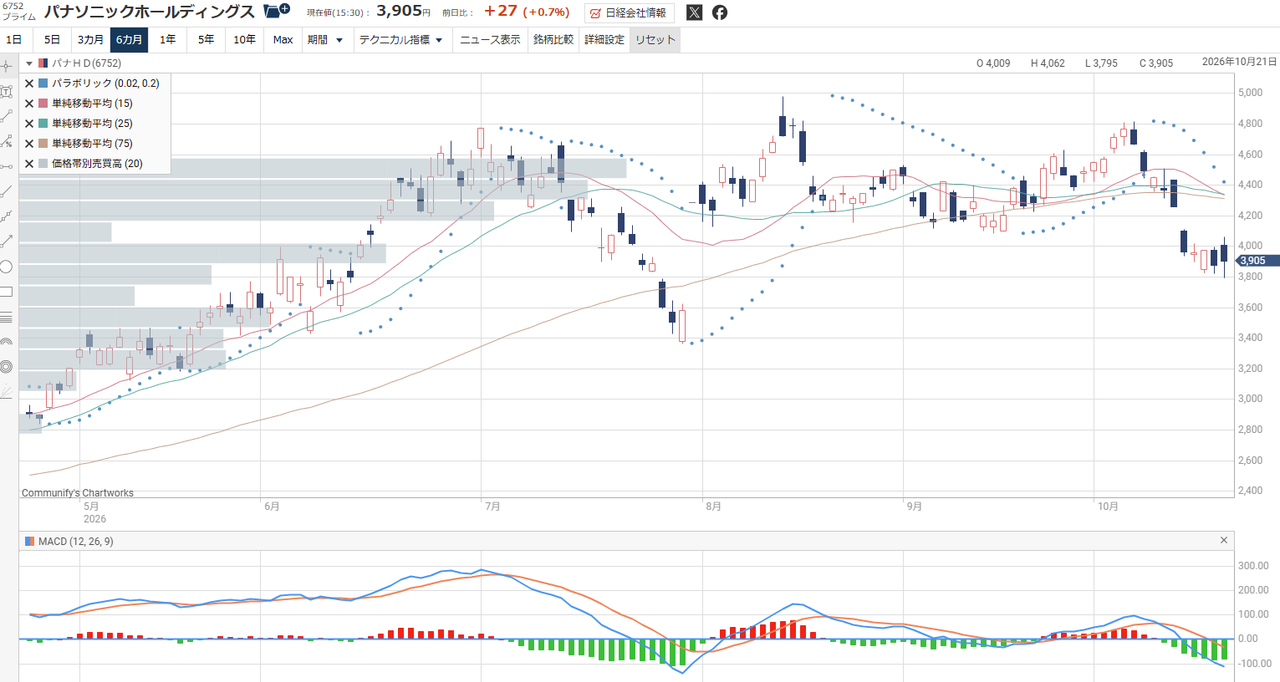Switch to the 1日 time range
The width and height of the screenshot is (1280, 682).
pyautogui.click(x=14, y=40)
